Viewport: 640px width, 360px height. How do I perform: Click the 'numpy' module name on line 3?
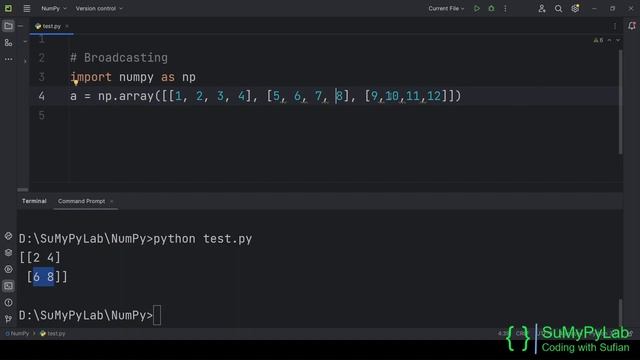click(136, 77)
